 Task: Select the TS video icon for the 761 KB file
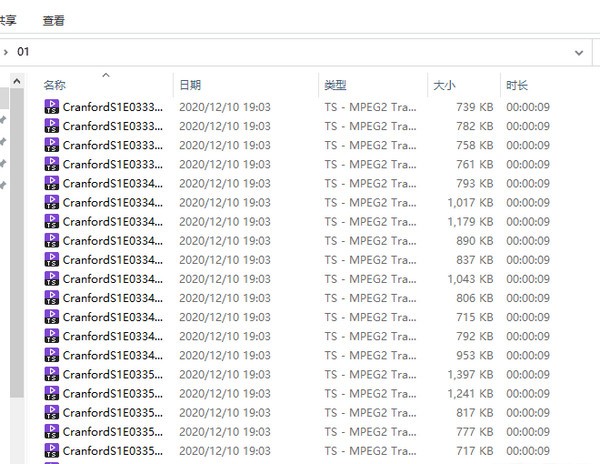click(52, 164)
